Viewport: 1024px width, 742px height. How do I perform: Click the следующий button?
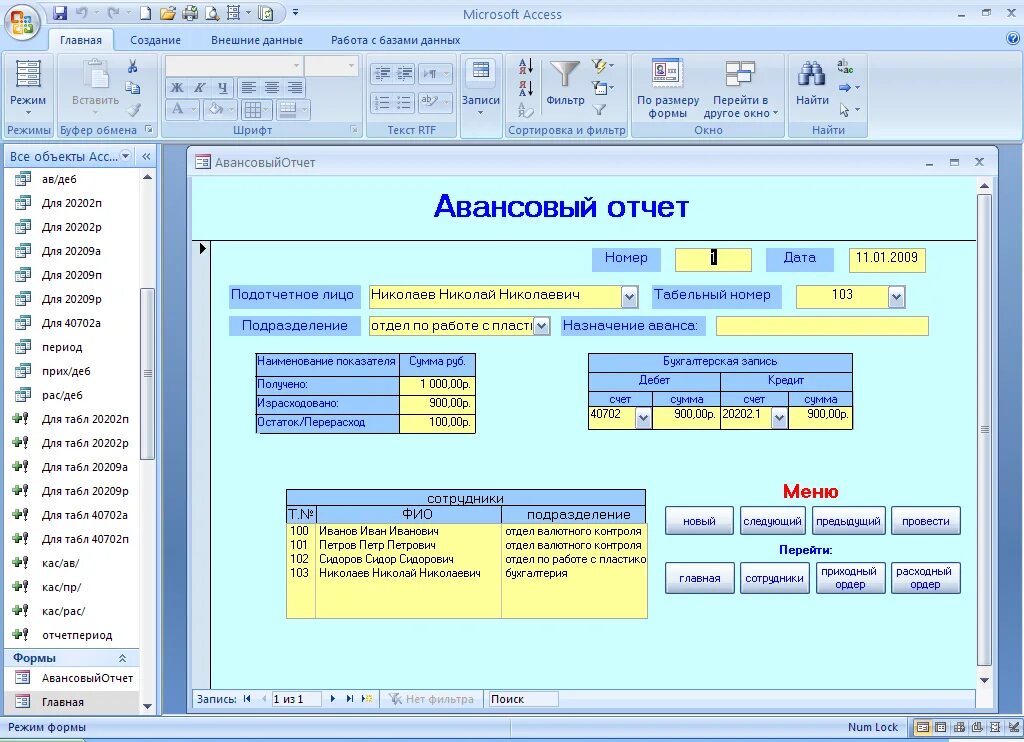click(x=773, y=521)
